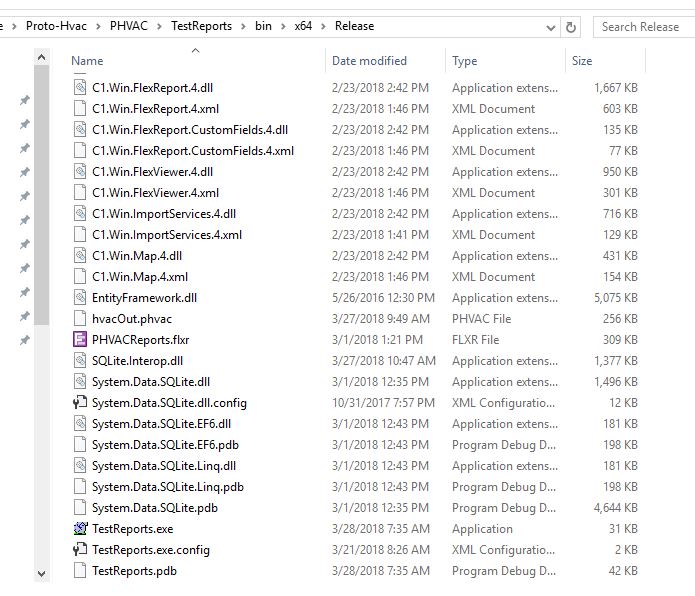This screenshot has width=695, height=596.
Task: Select the file name System.Data.SQLite.dll.config
Action: (x=169, y=403)
